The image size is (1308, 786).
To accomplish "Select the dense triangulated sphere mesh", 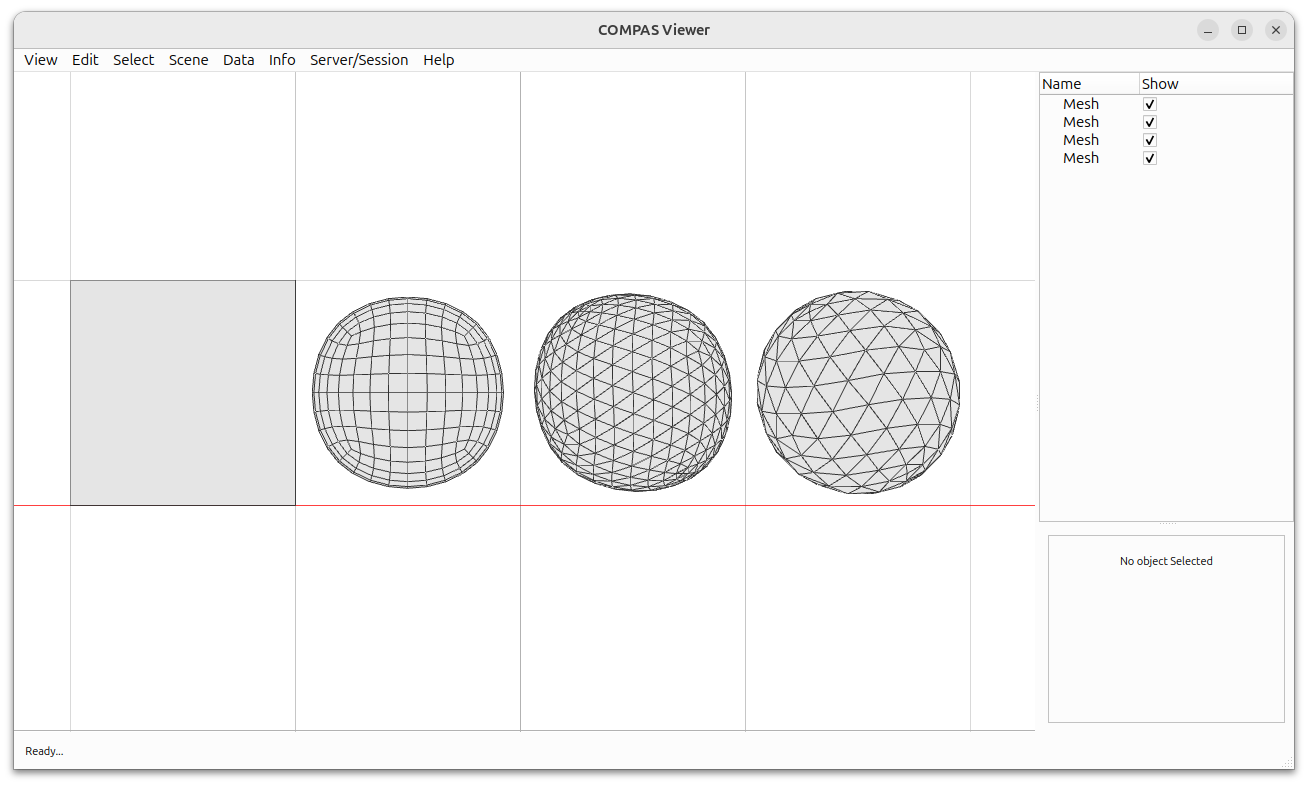I will tap(632, 392).
